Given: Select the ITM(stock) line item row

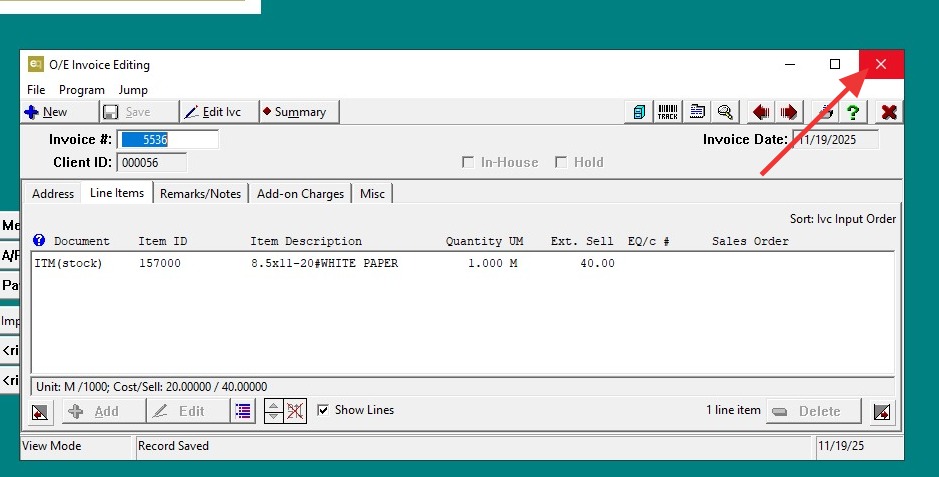Looking at the screenshot, I should pos(462,263).
